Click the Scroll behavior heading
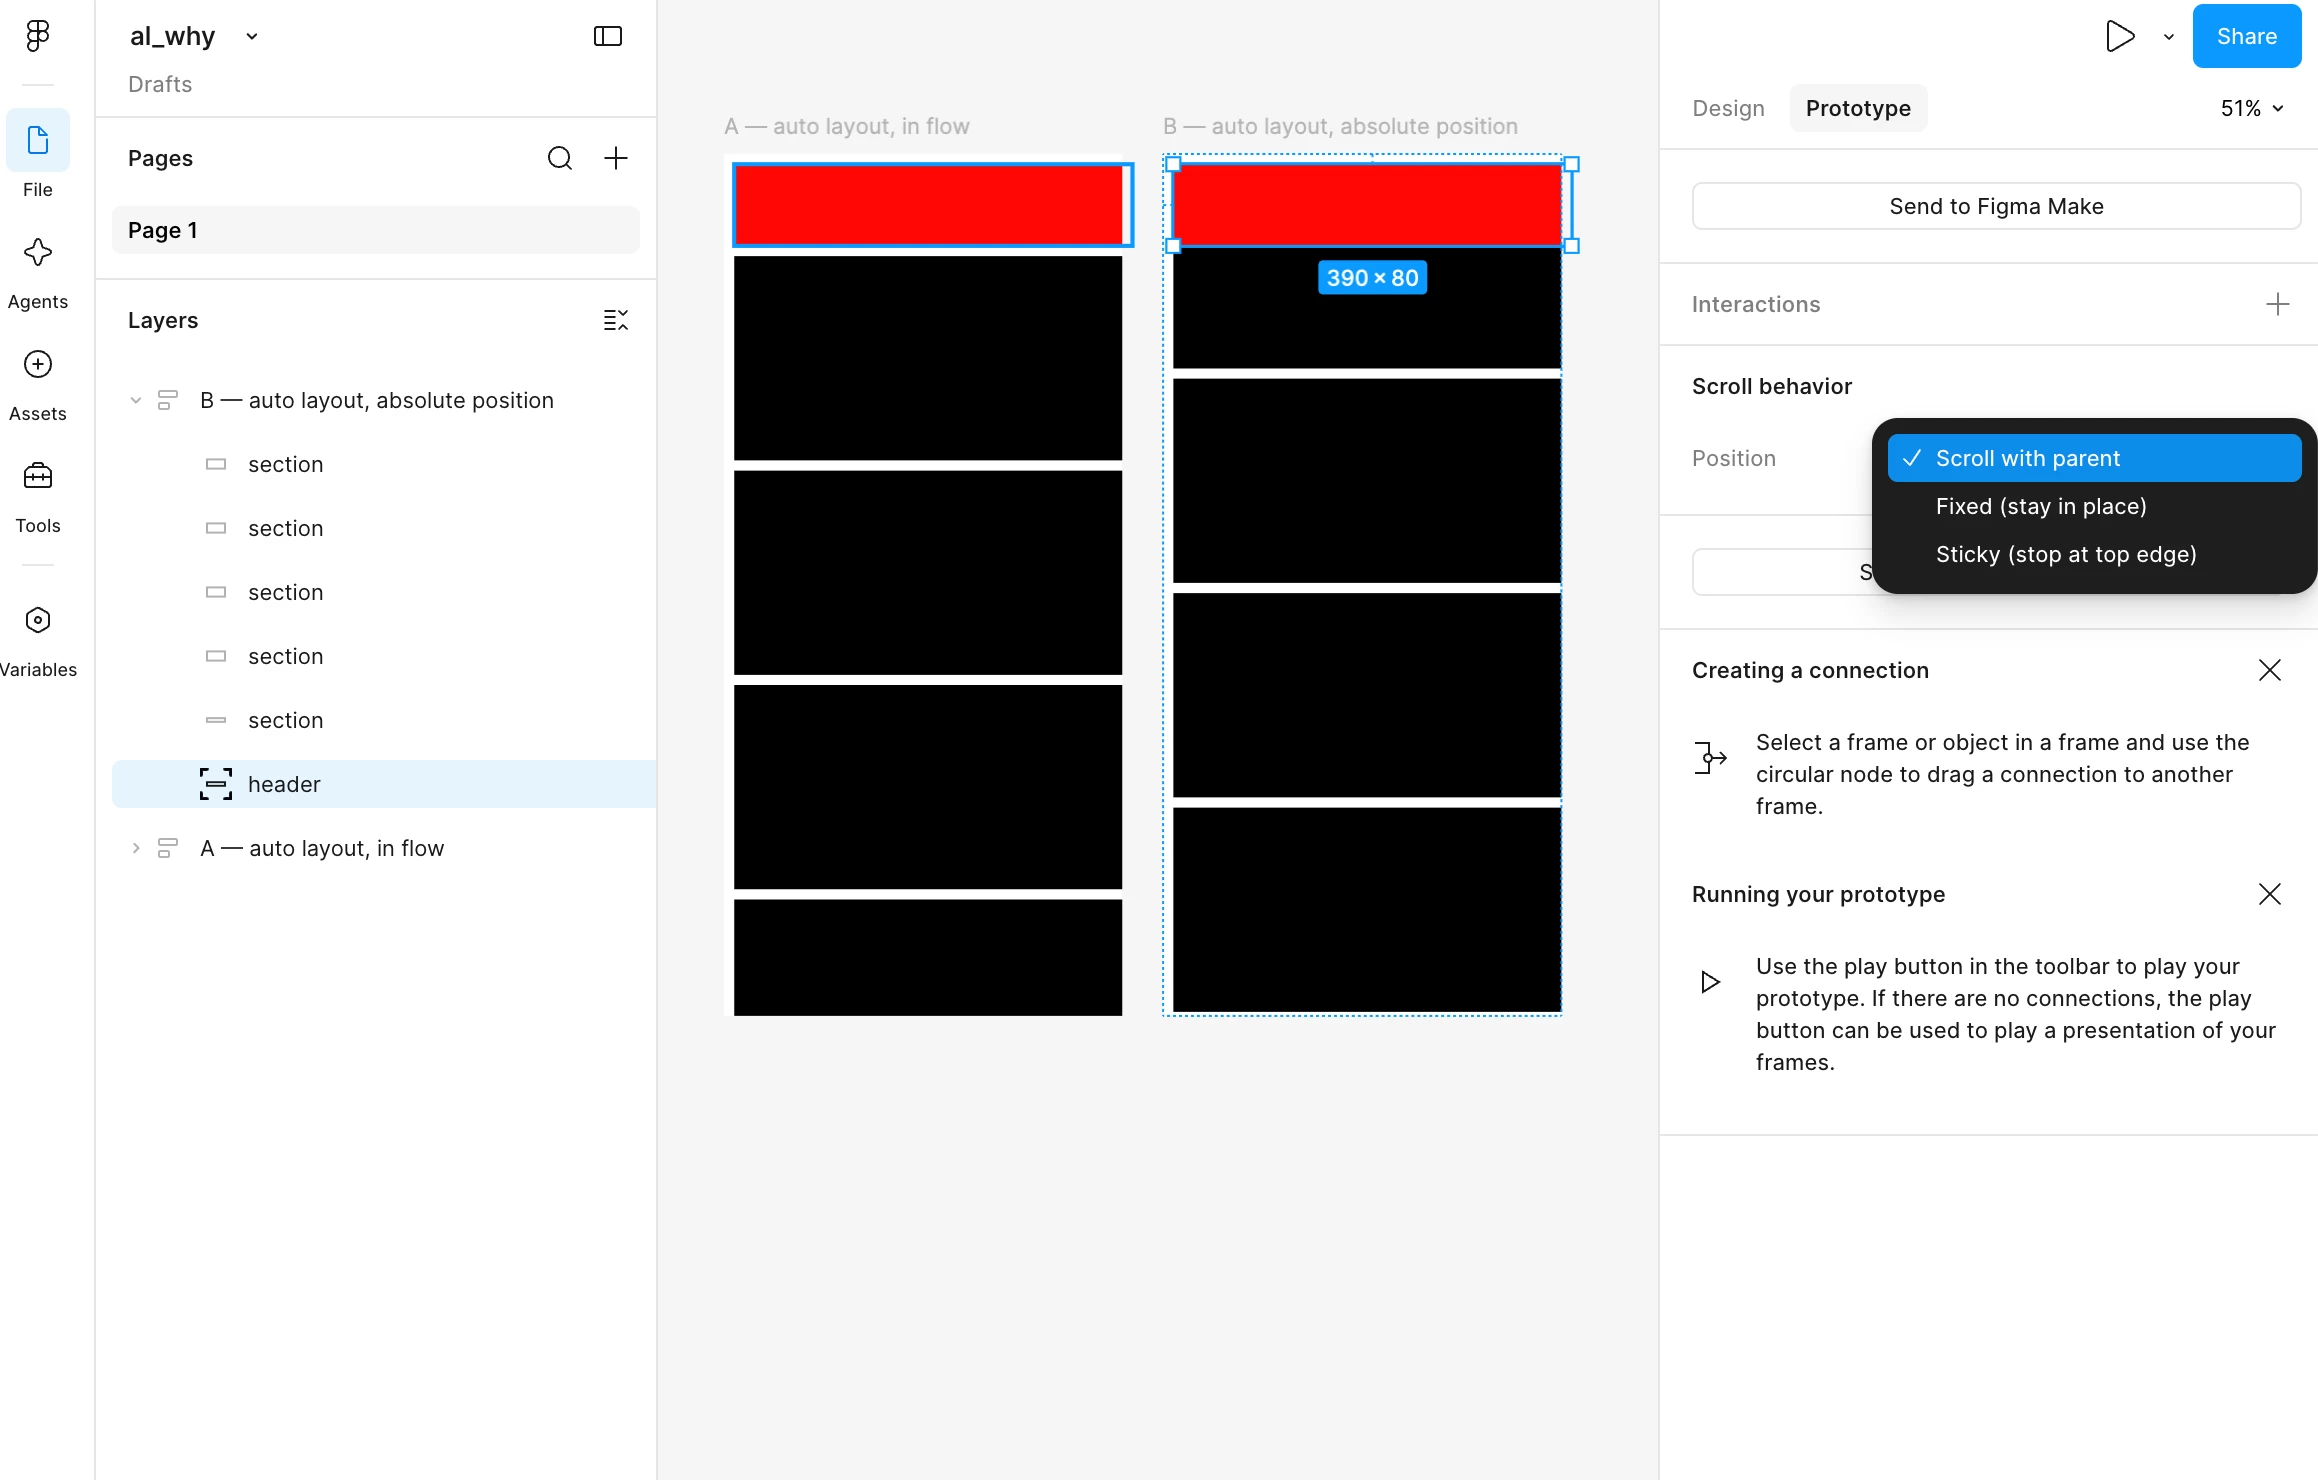2318x1480 pixels. click(1772, 386)
